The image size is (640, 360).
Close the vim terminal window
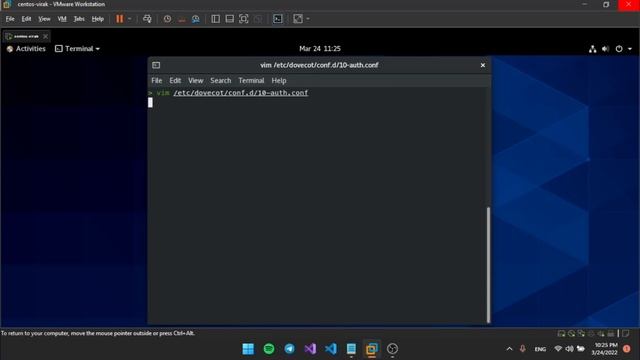(x=483, y=65)
